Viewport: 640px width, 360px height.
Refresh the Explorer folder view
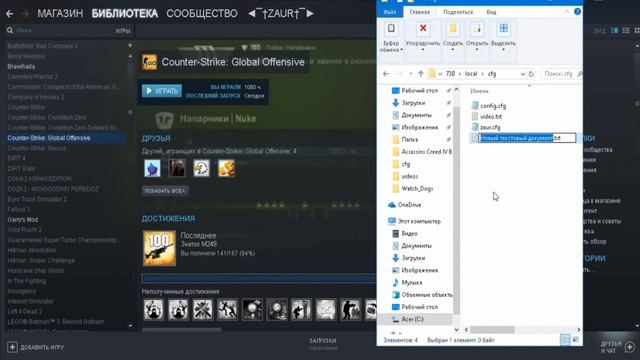(531, 74)
